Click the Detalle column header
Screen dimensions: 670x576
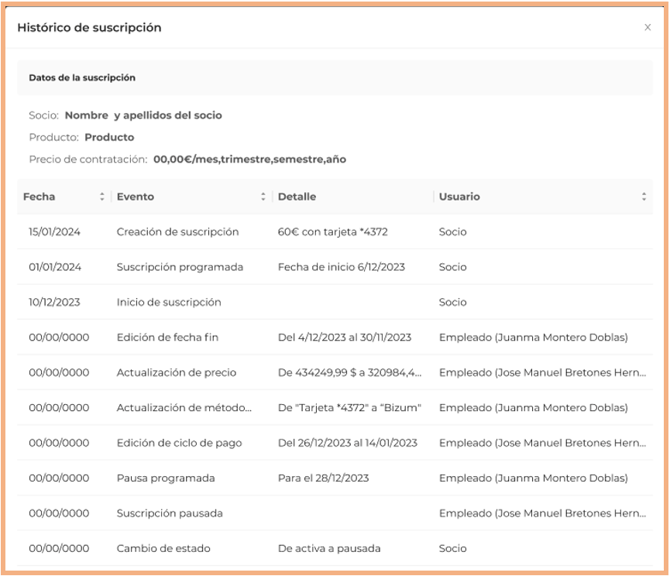click(x=297, y=197)
